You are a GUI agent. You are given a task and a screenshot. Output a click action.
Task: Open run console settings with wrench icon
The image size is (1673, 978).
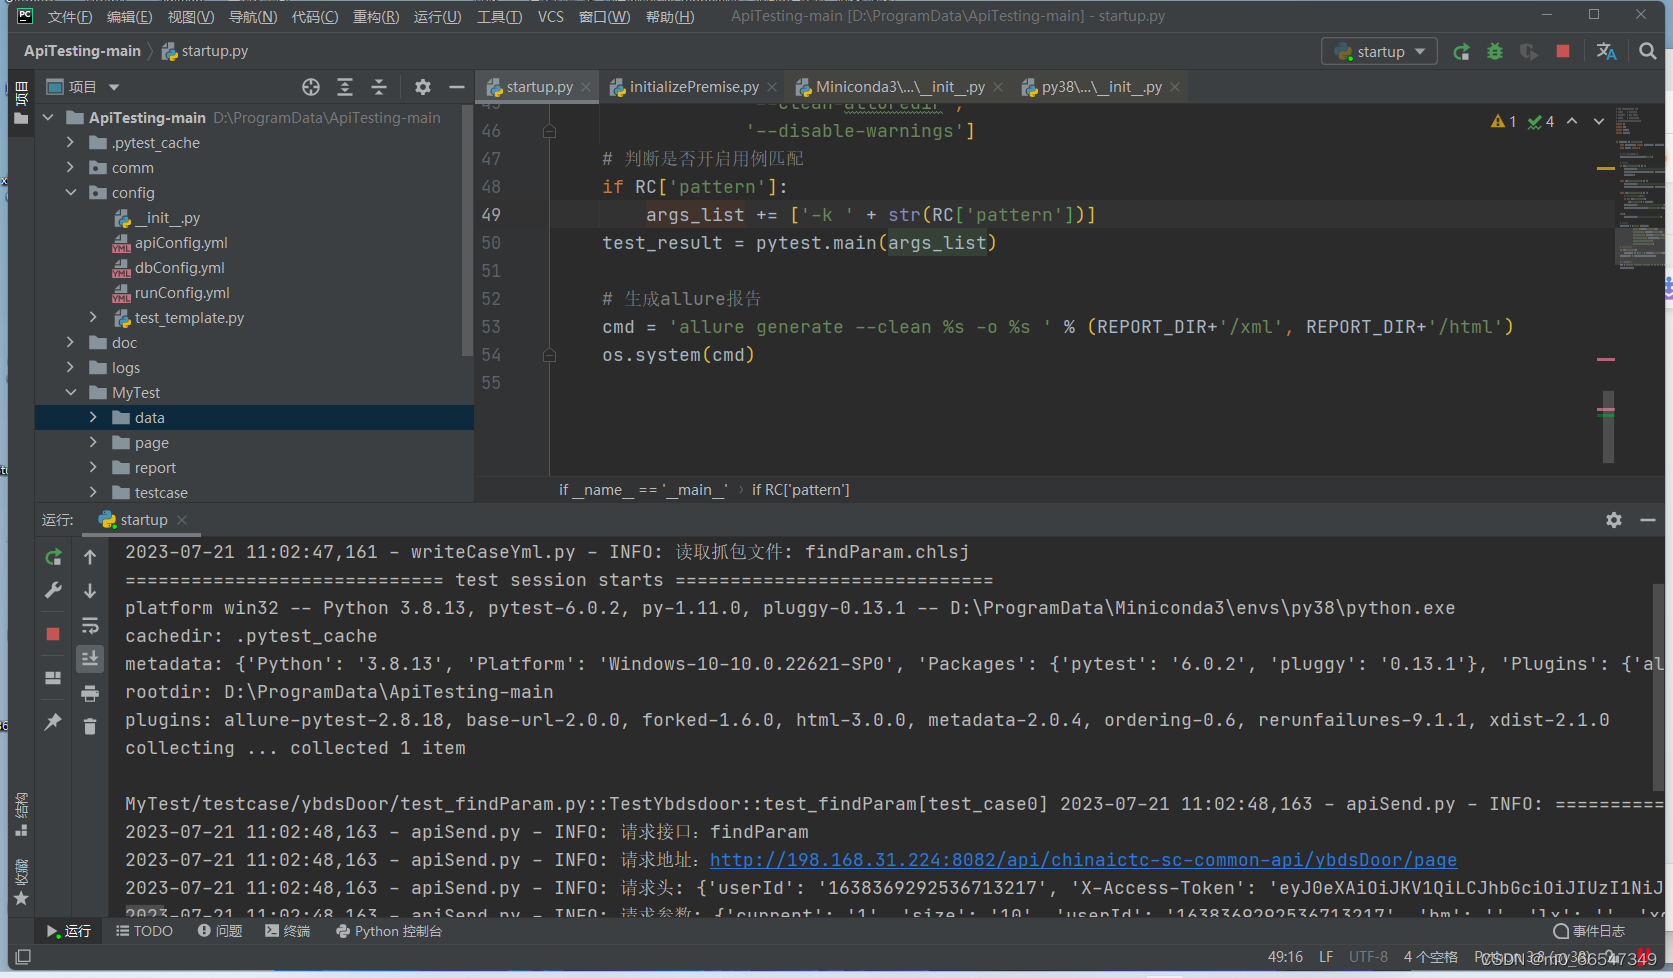point(53,589)
